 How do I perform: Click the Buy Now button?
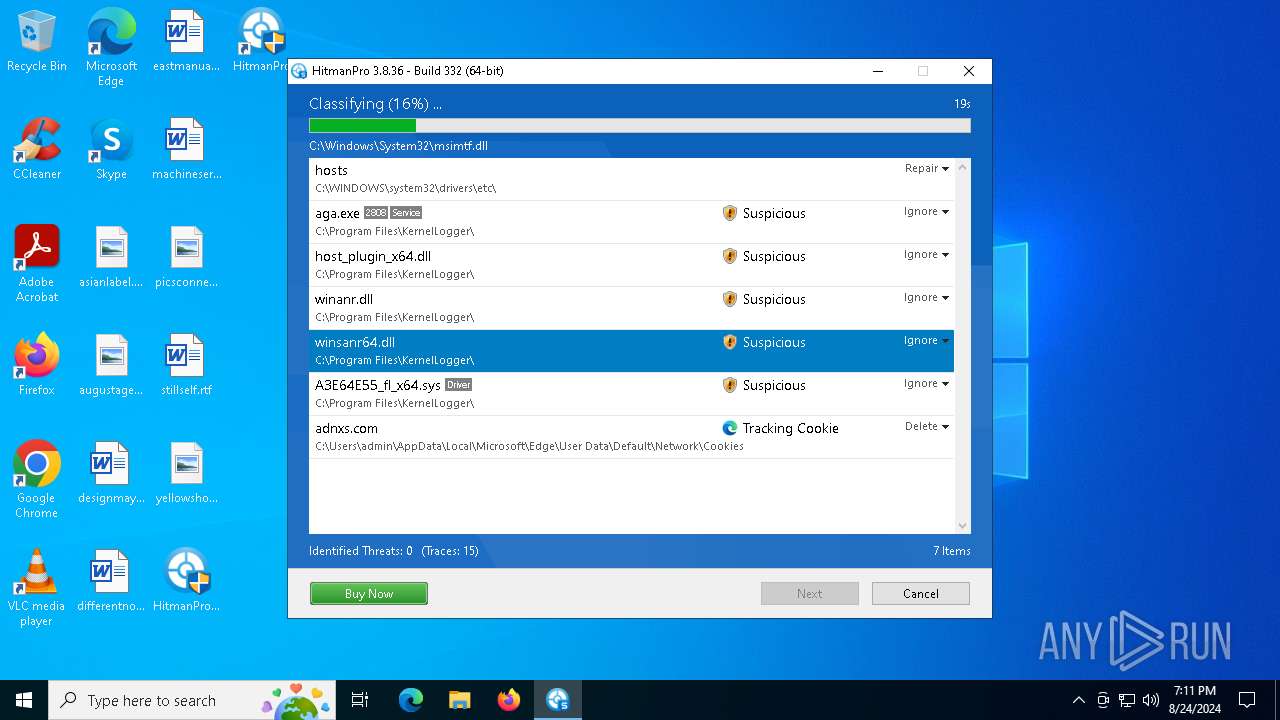coord(369,594)
